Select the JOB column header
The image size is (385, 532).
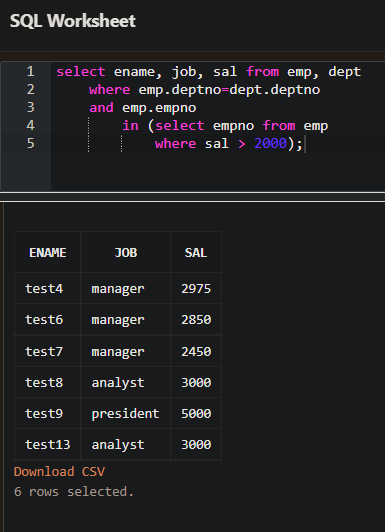coord(126,252)
